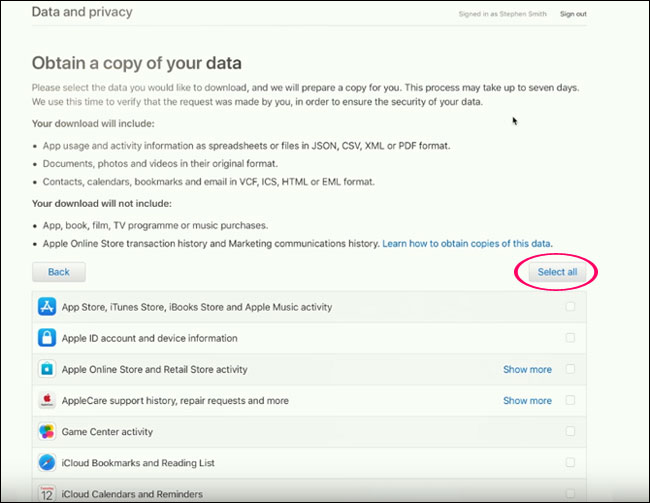This screenshot has width=650, height=503.
Task: Click the iCloud Calendars icon
Action: pyautogui.click(x=46, y=493)
